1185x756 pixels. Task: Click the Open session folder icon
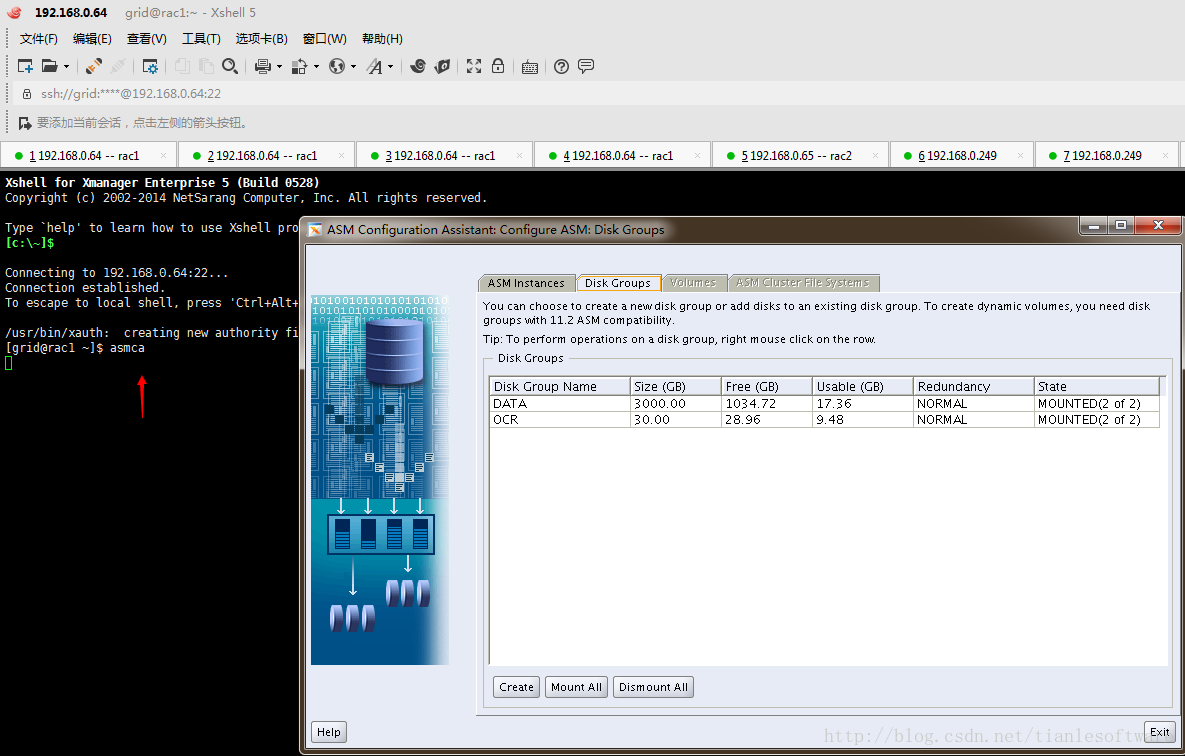[50, 67]
